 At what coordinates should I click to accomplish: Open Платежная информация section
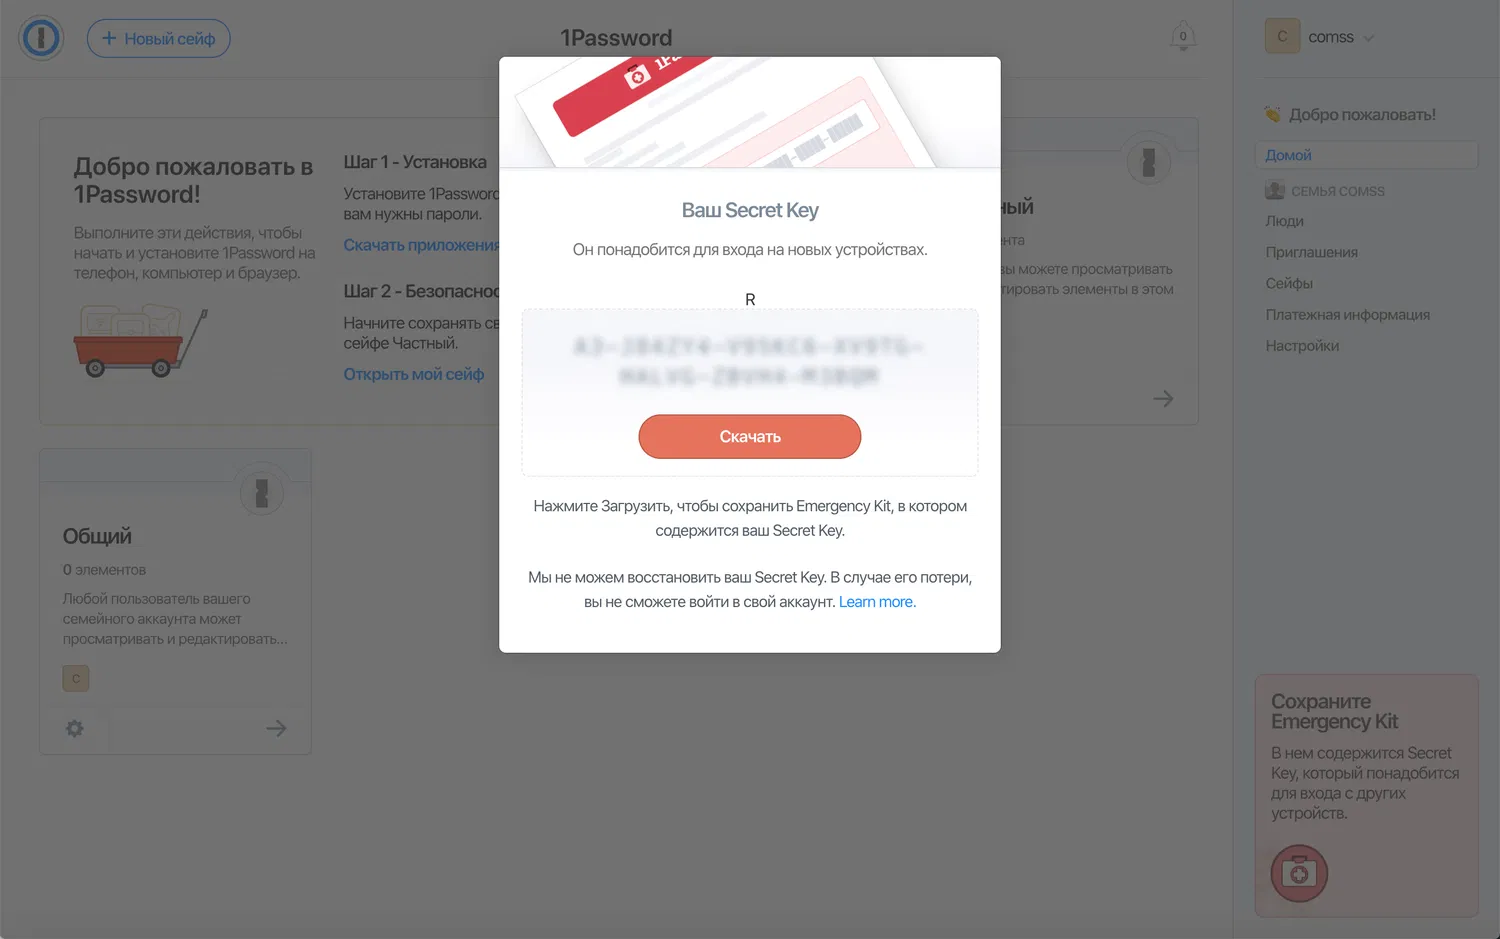tap(1347, 314)
